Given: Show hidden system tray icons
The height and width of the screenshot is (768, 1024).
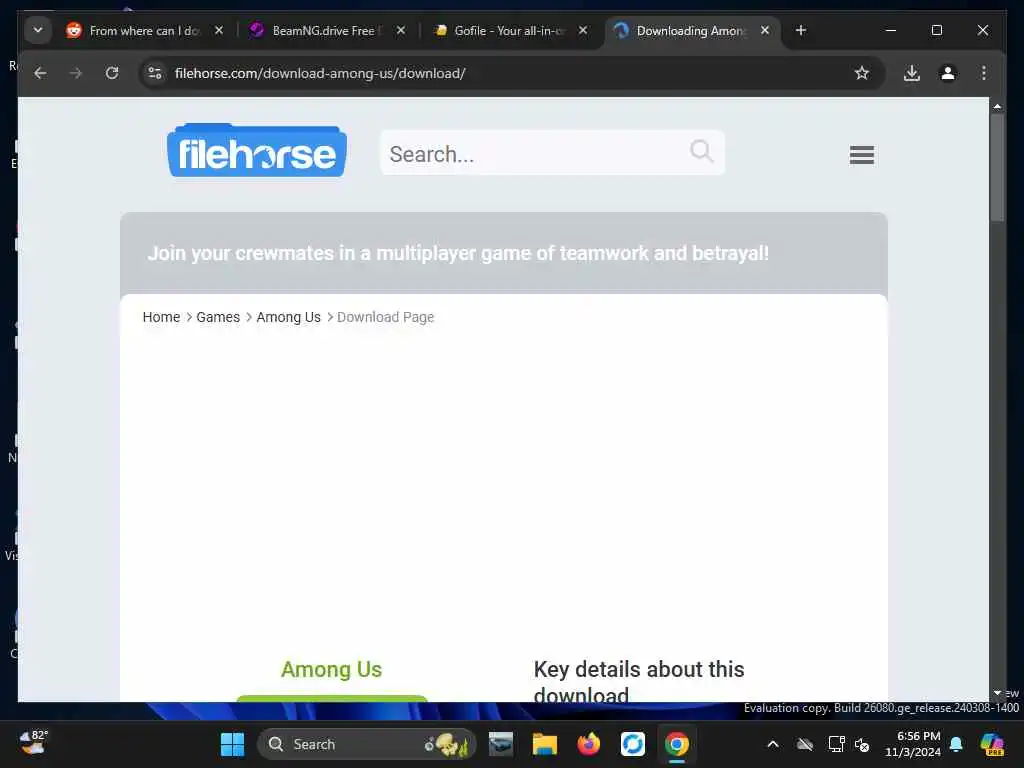Looking at the screenshot, I should (773, 744).
